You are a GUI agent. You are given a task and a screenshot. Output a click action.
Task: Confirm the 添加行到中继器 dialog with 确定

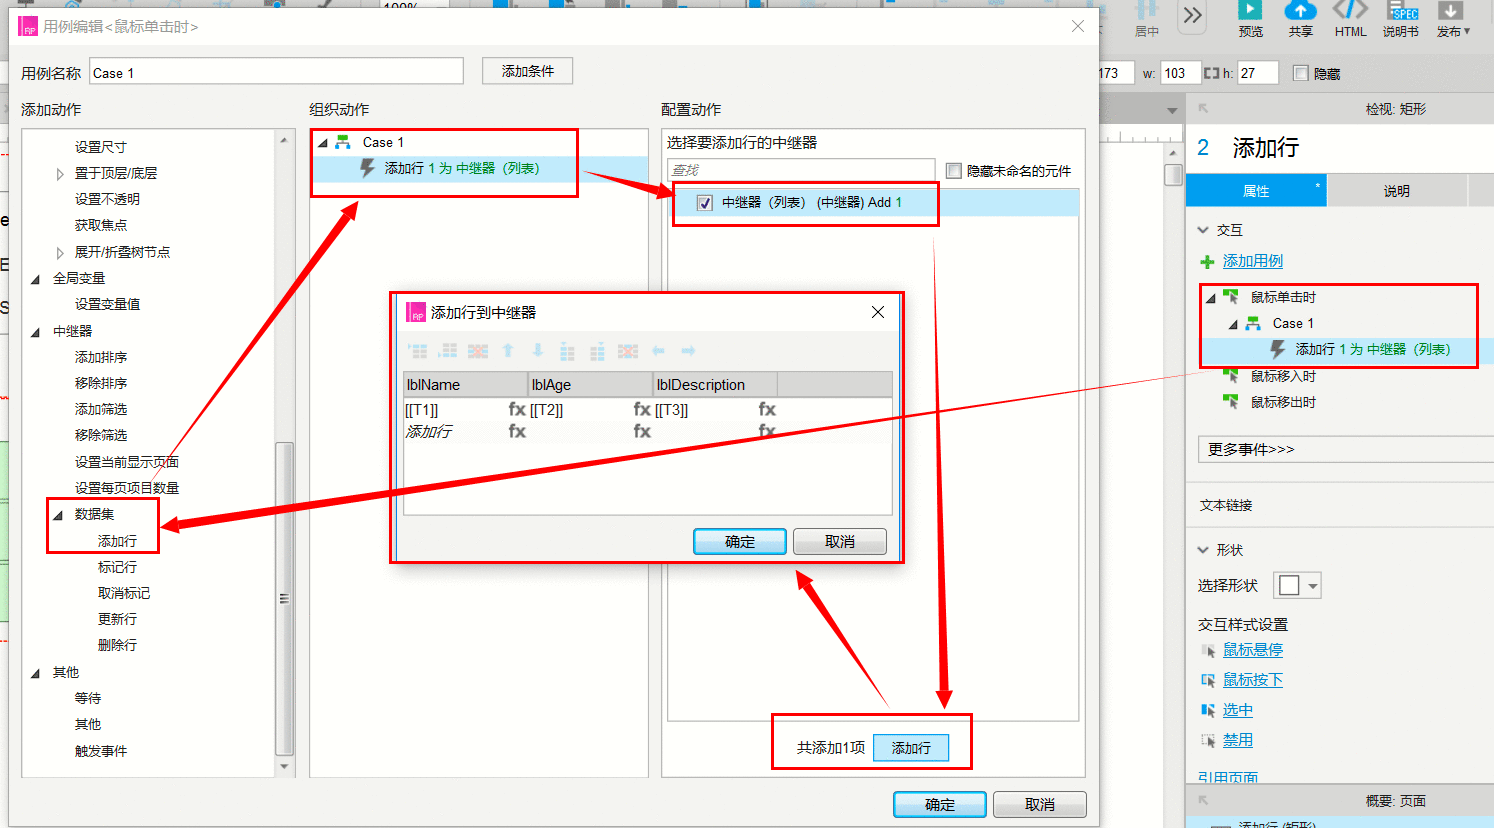pos(740,541)
